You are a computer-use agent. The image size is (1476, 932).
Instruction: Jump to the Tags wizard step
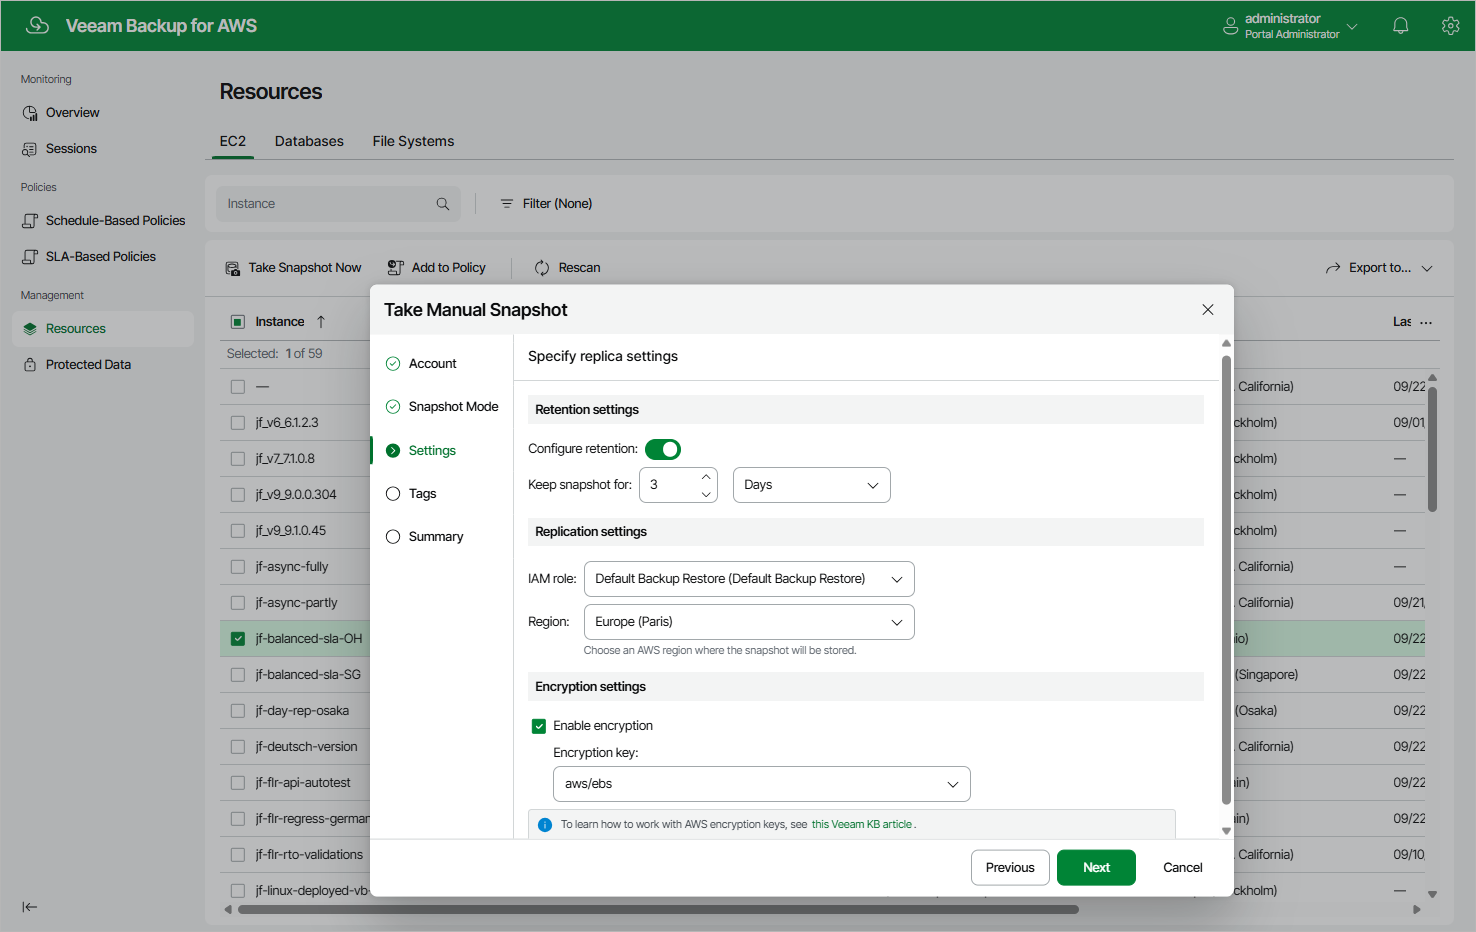[422, 494]
